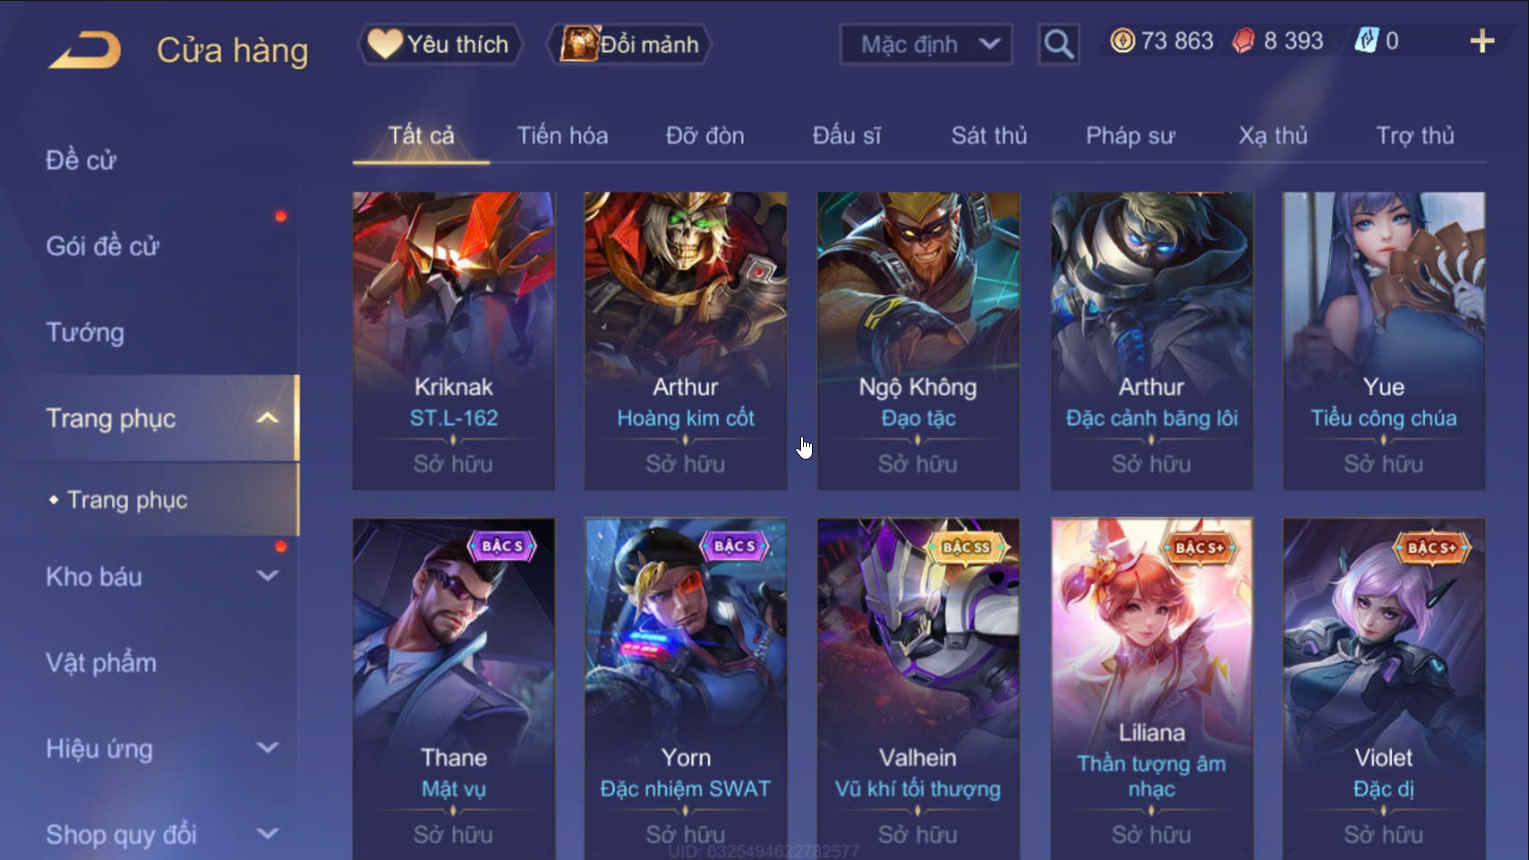Screen dimensions: 1529x860
Task: Open Gói đề cử sidebar item
Action: pos(102,246)
